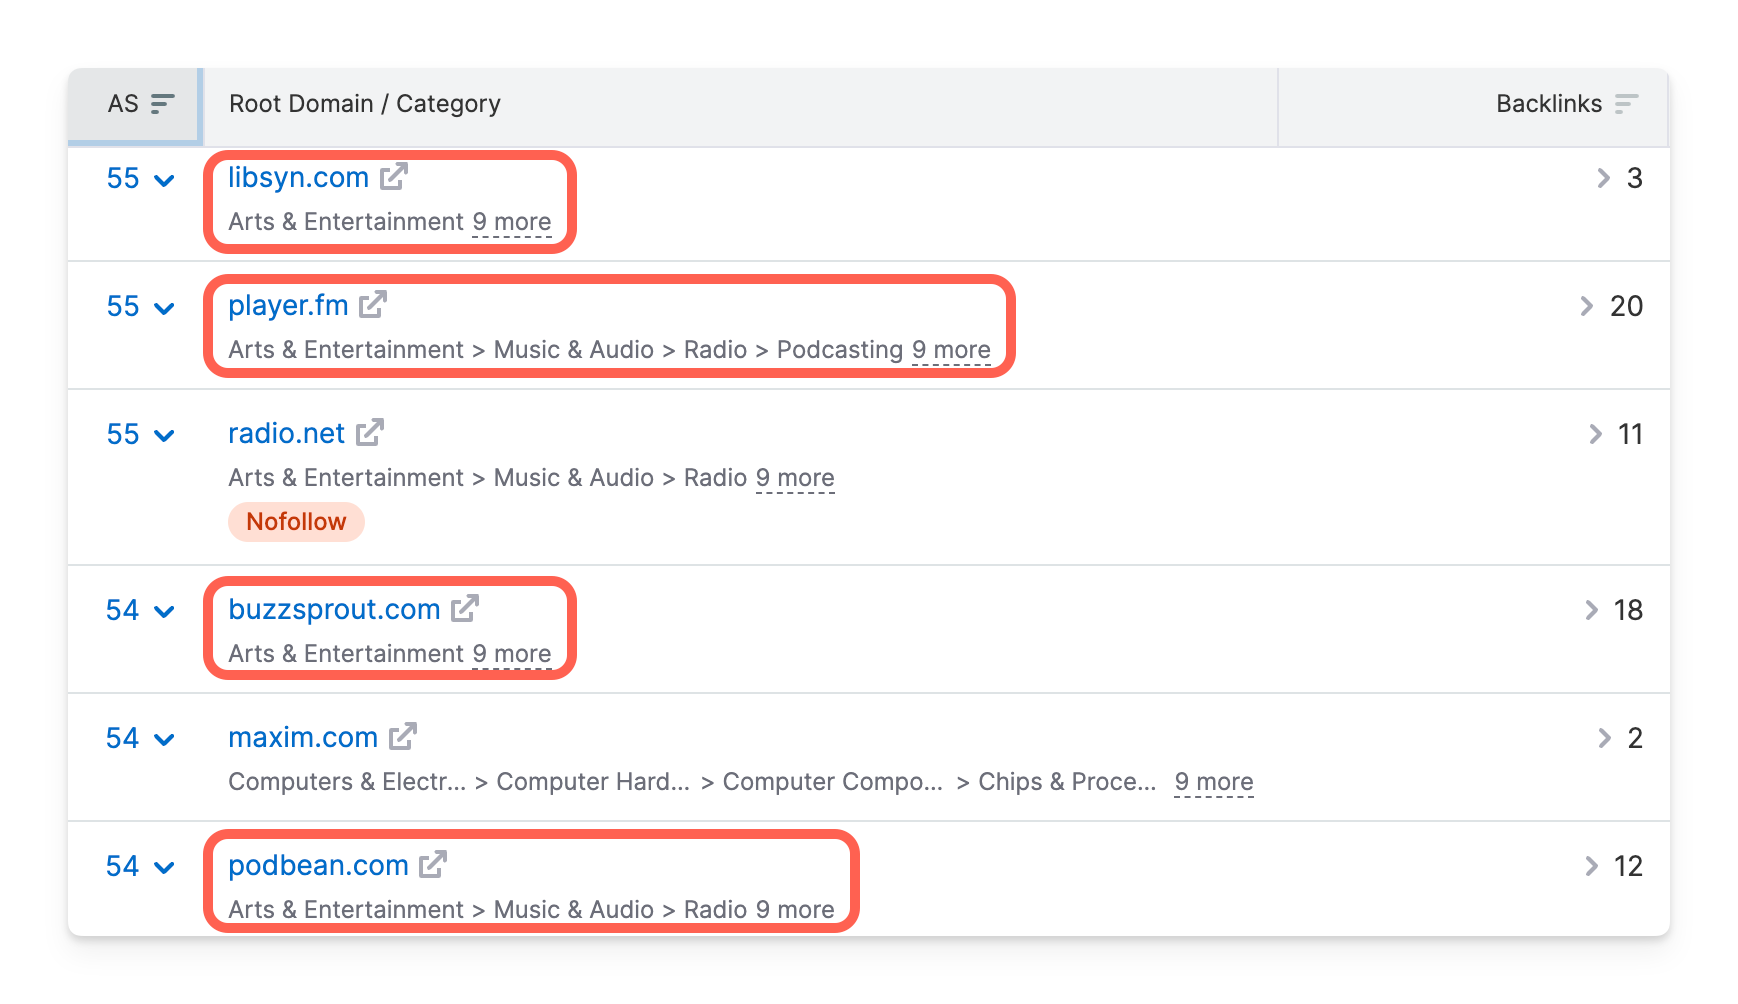Click buzzsprout.com's external link icon

[x=465, y=608]
